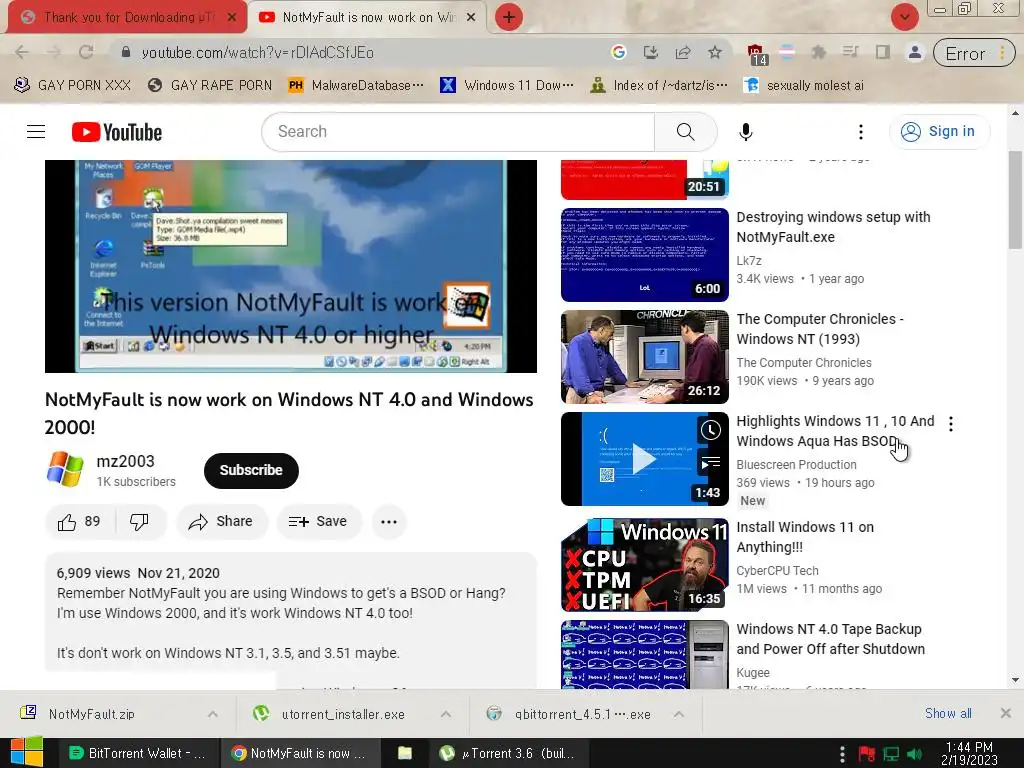Open MalwareDatabase bookmark
Image resolution: width=1024 pixels, height=768 pixels.
356,86
